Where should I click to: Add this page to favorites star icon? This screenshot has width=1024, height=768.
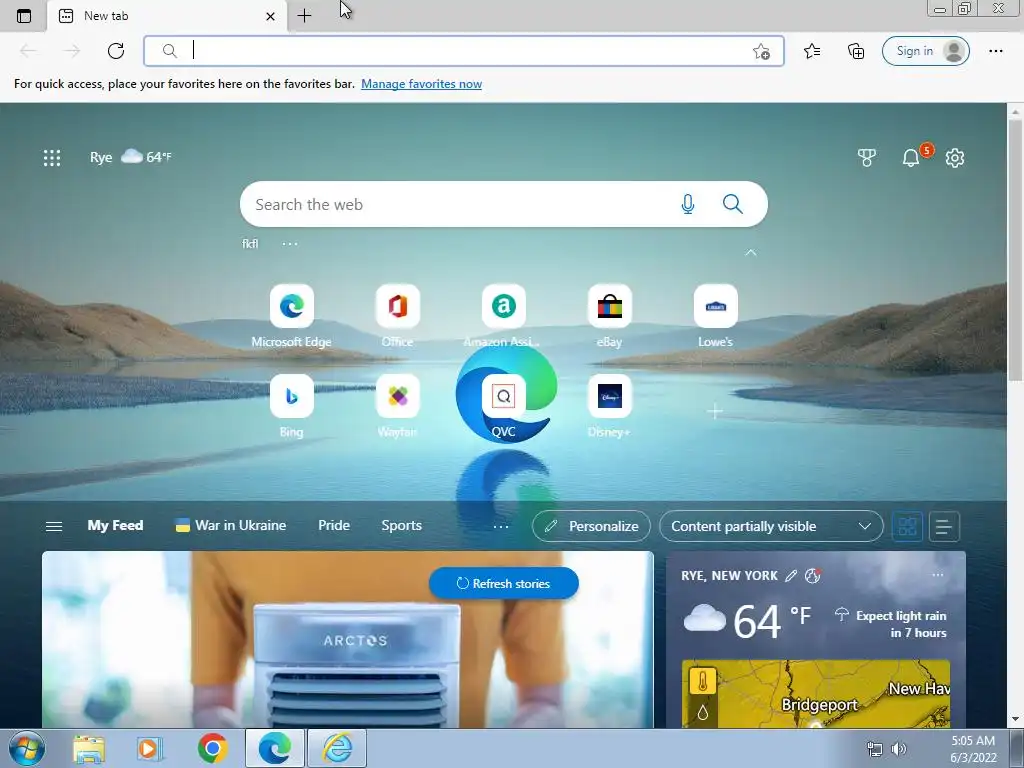tap(761, 52)
